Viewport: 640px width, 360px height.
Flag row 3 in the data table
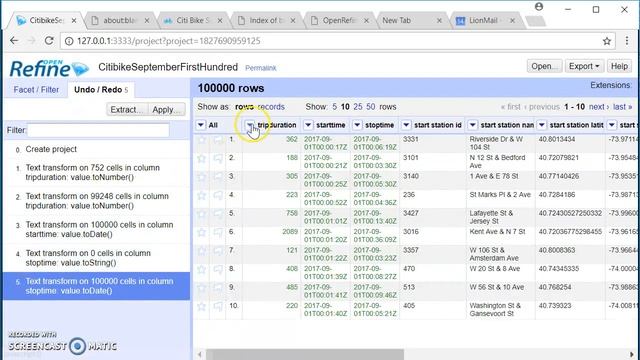(218, 177)
